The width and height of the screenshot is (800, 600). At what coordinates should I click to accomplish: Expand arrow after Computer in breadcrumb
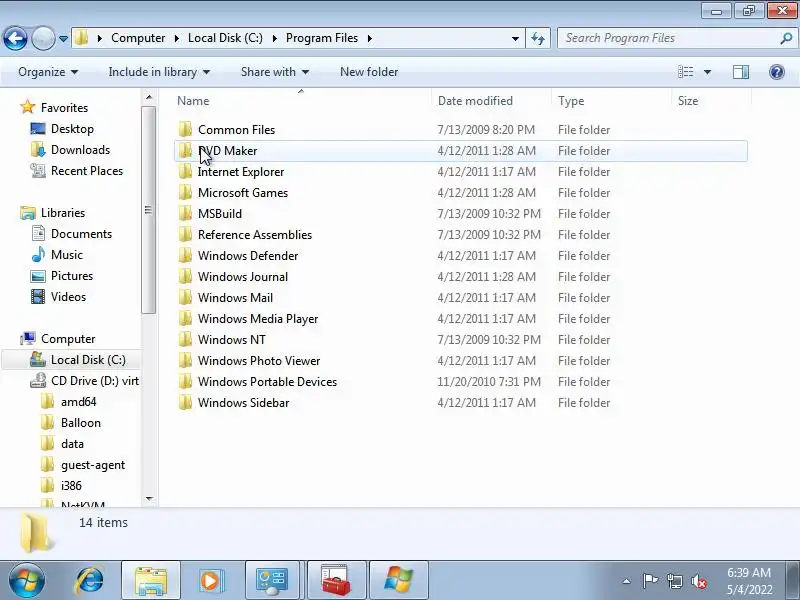pos(177,38)
